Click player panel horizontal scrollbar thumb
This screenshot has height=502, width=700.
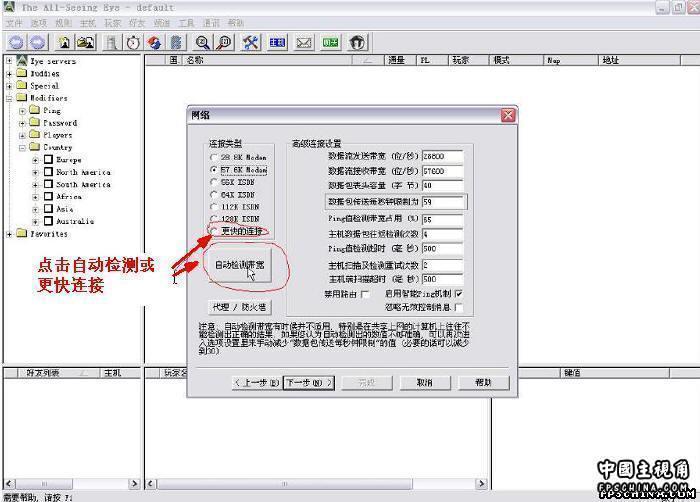284,484
